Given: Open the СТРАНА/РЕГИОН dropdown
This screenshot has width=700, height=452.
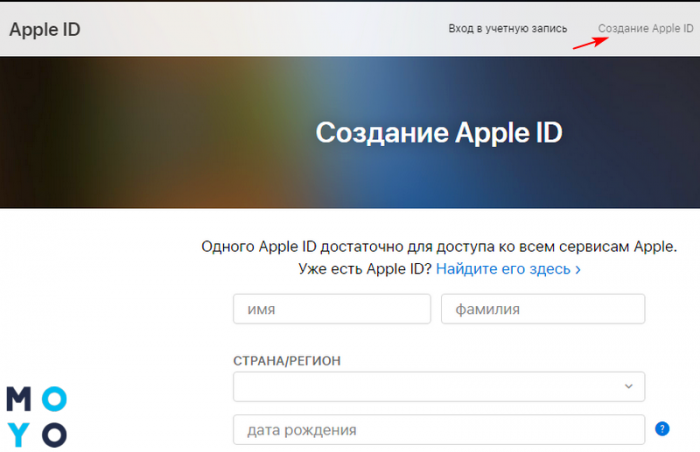Looking at the screenshot, I should (439, 386).
